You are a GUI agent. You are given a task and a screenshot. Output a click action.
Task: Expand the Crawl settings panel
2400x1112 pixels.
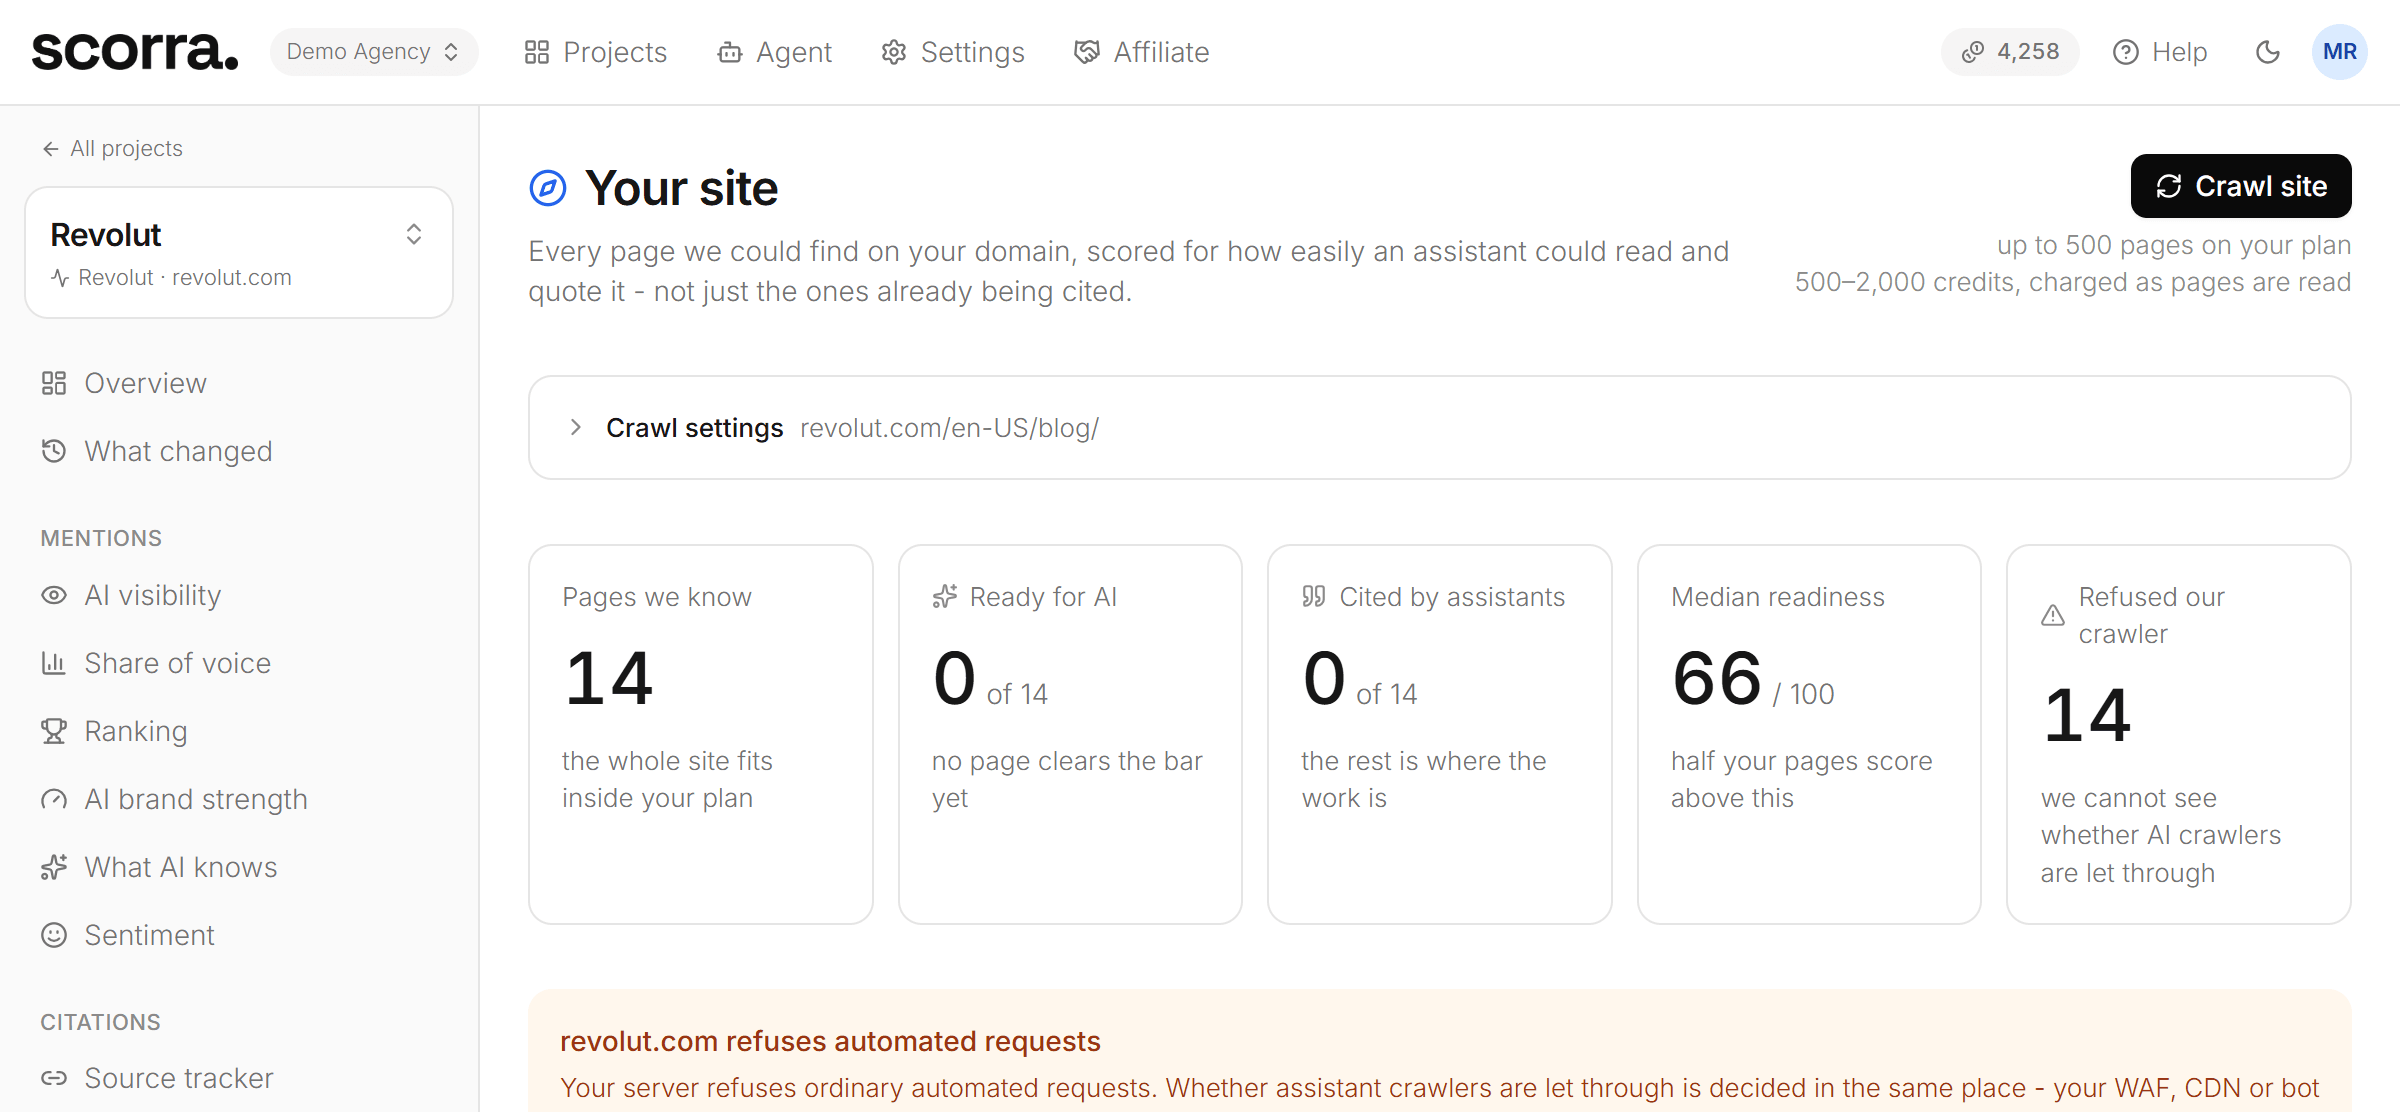click(x=1440, y=428)
